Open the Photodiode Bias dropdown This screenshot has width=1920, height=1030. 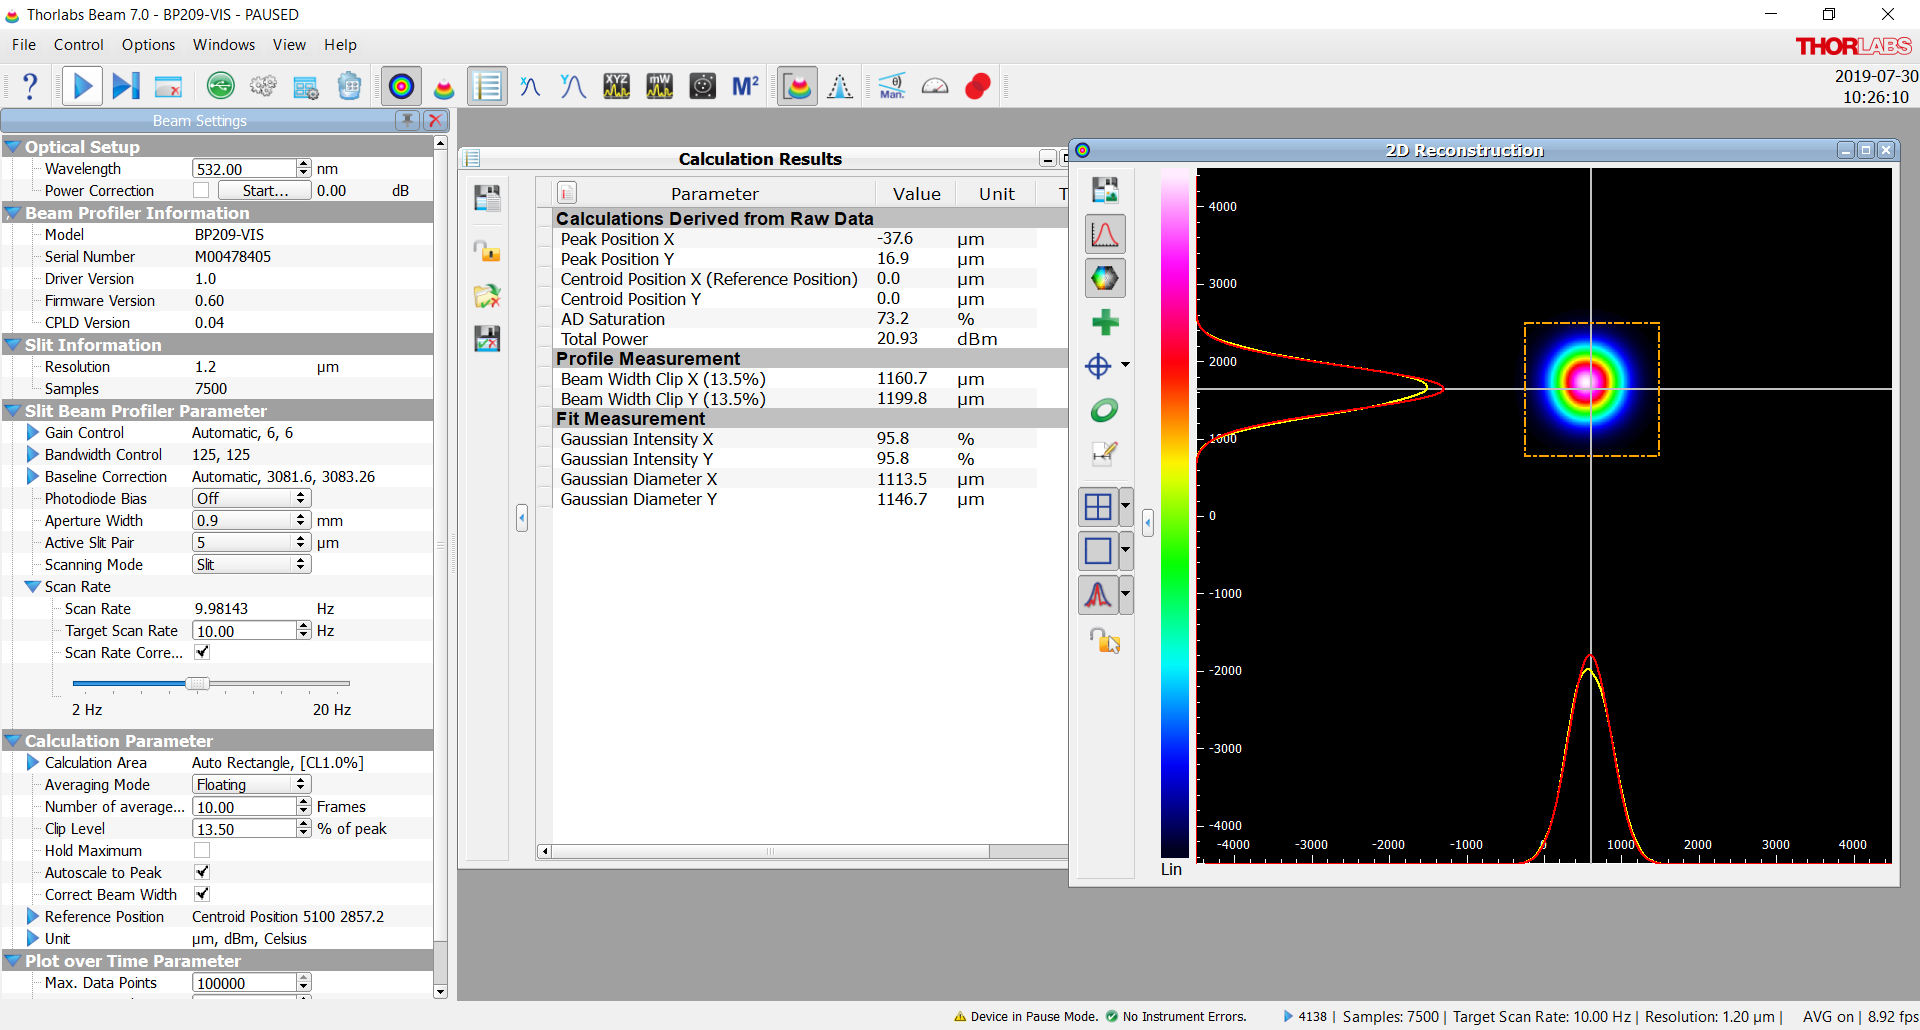(251, 498)
